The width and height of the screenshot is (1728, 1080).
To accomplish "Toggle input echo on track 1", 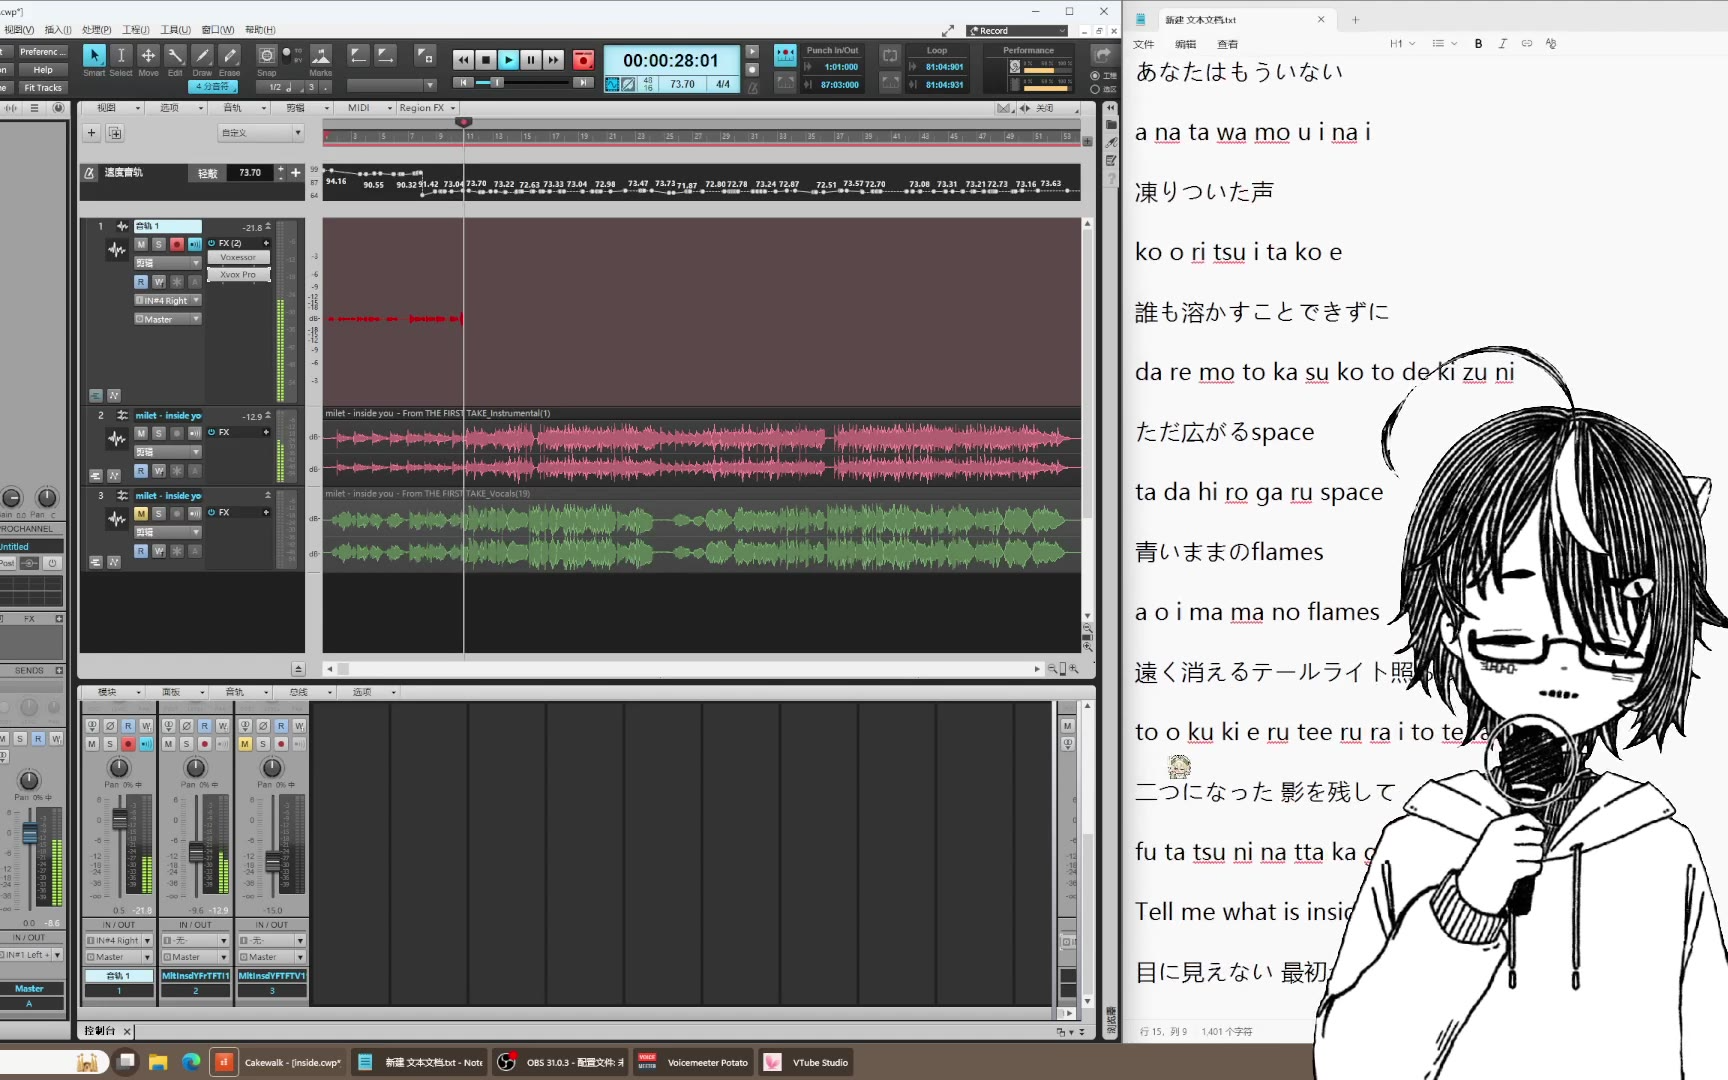I will coord(195,244).
